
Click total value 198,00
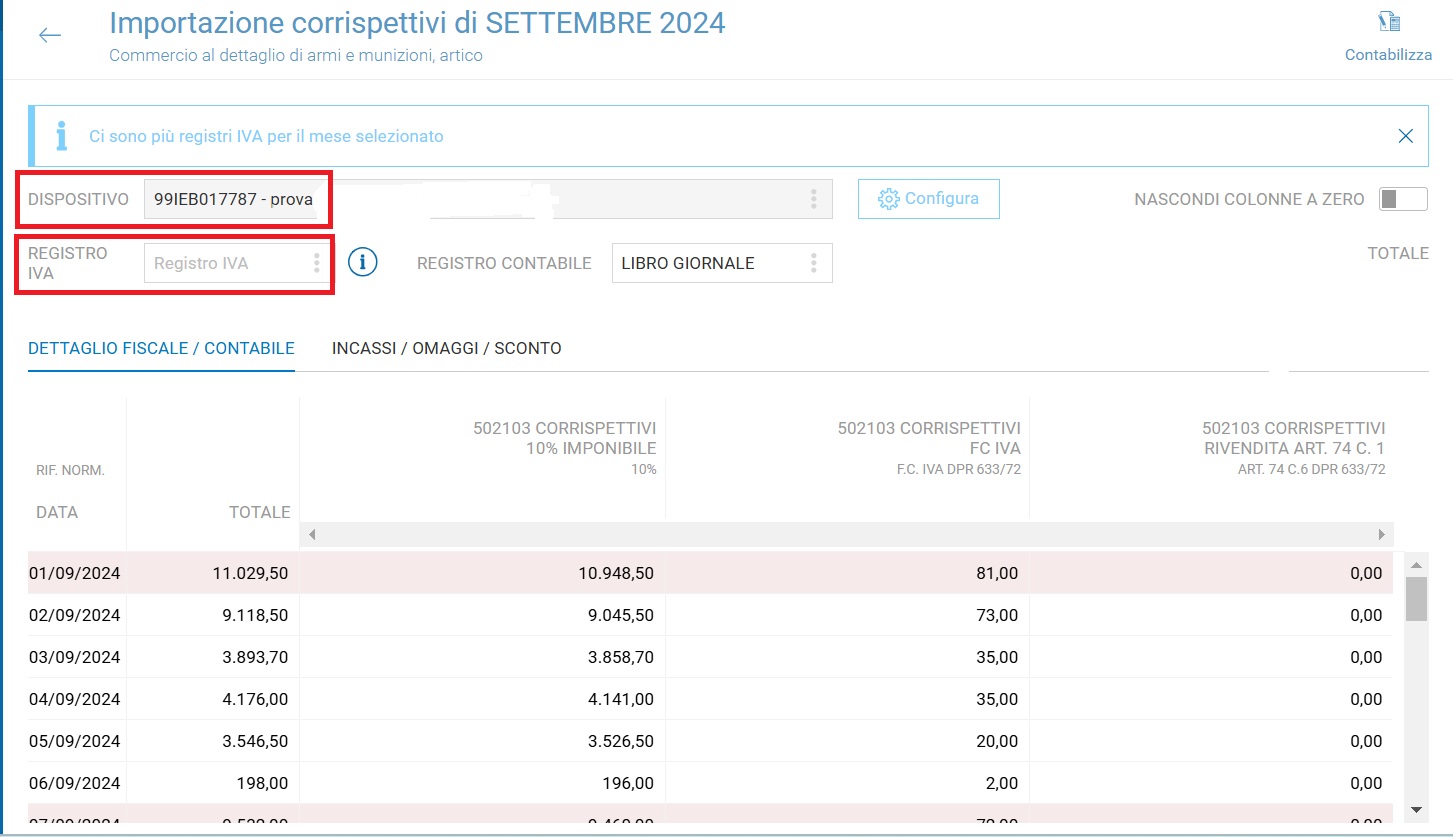[x=264, y=783]
